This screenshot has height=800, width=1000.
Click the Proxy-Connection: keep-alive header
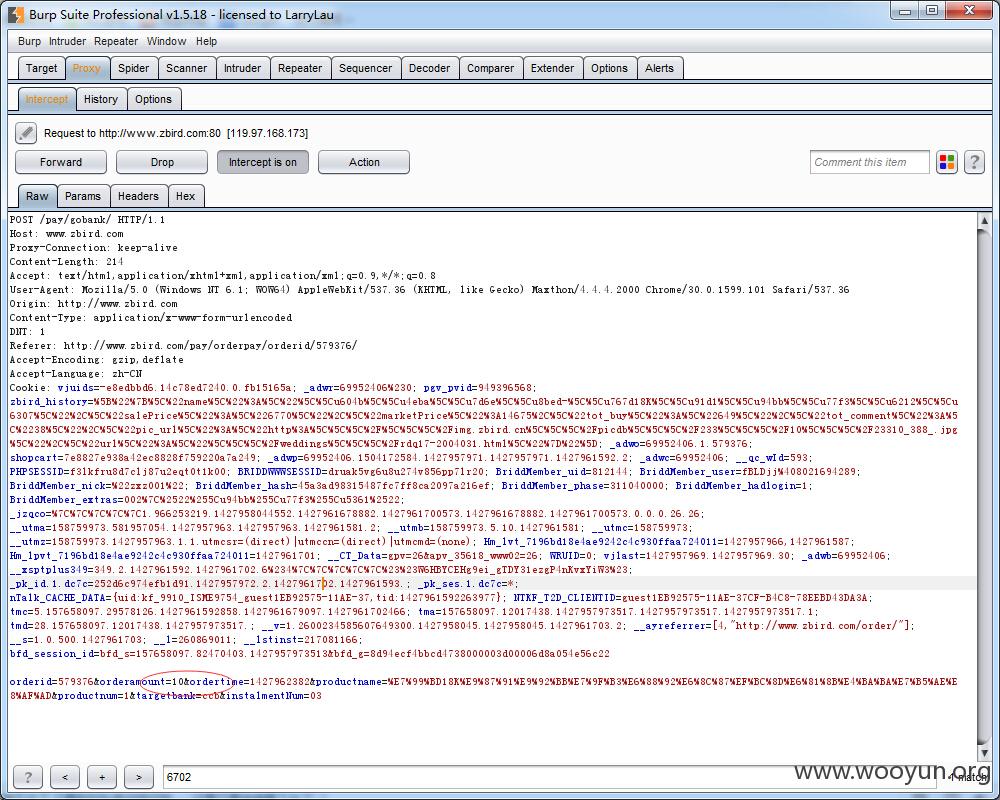pyautogui.click(x=94, y=248)
